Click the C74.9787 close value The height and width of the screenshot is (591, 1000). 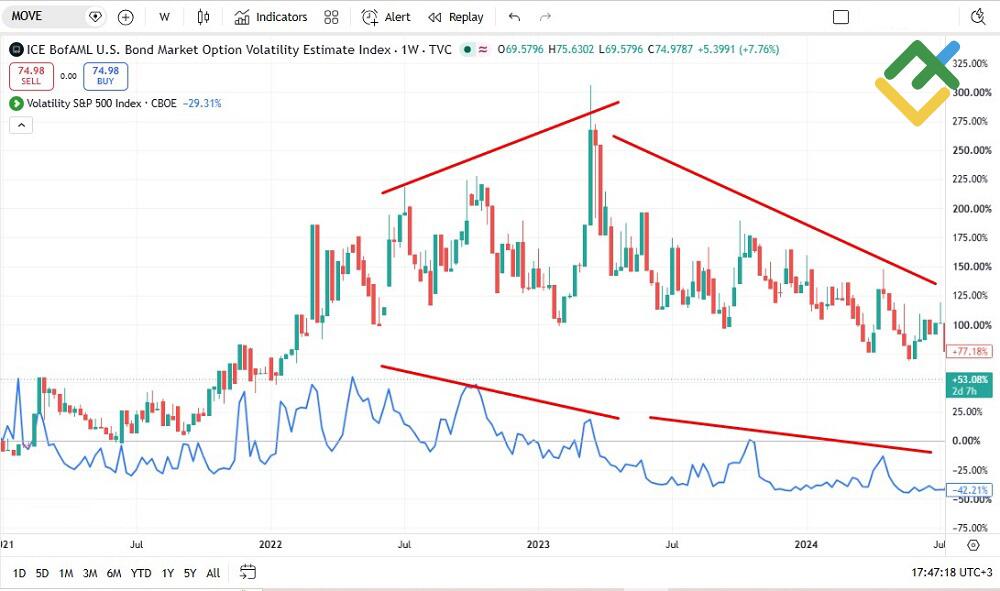point(670,49)
